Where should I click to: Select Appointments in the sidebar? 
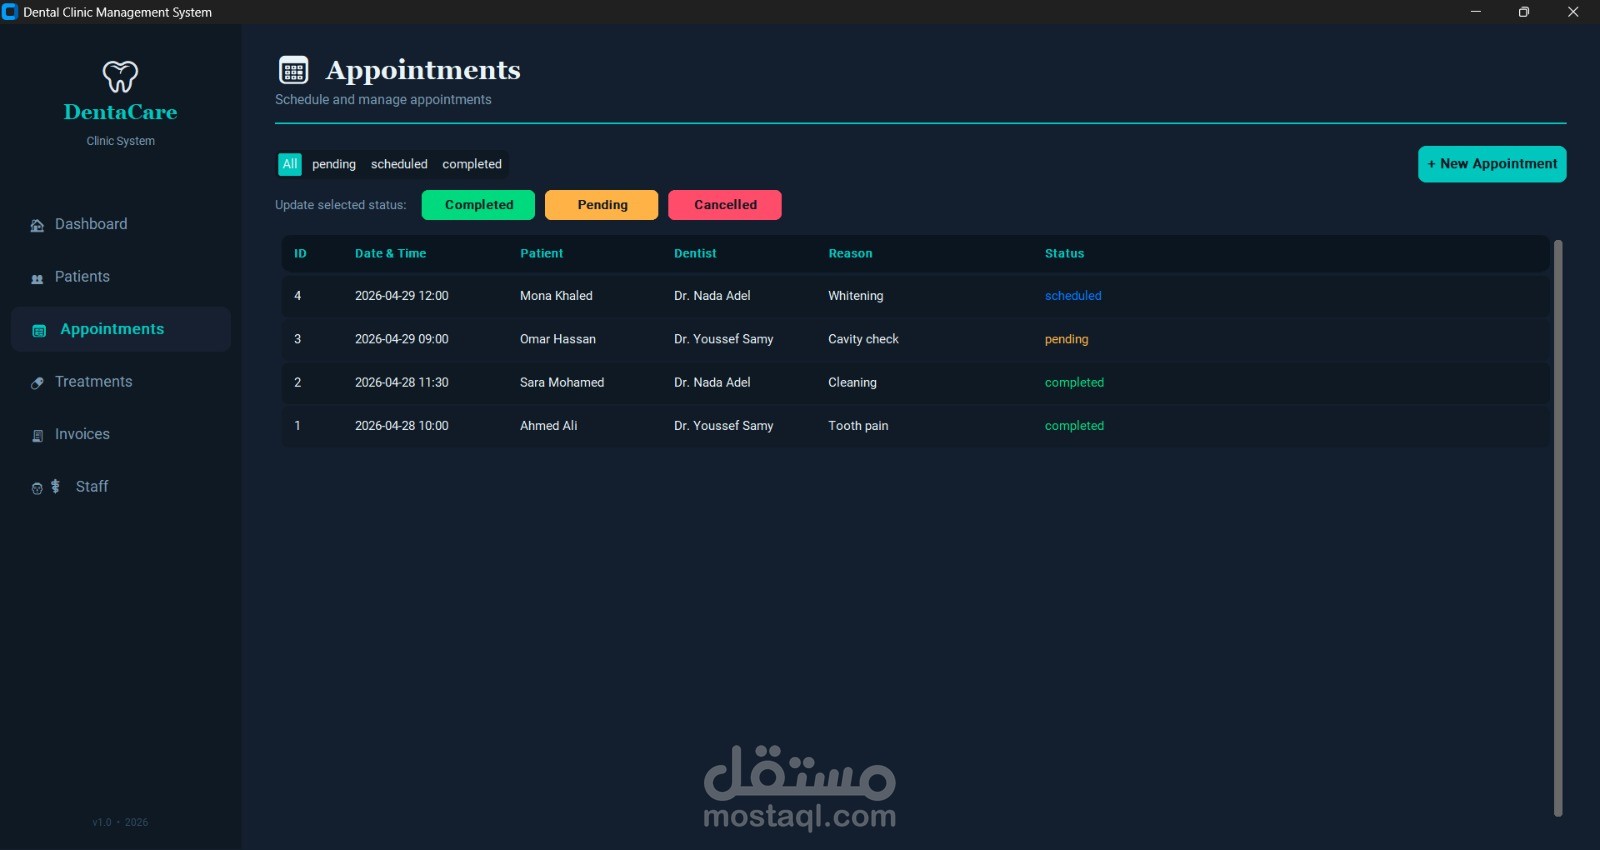coord(121,329)
